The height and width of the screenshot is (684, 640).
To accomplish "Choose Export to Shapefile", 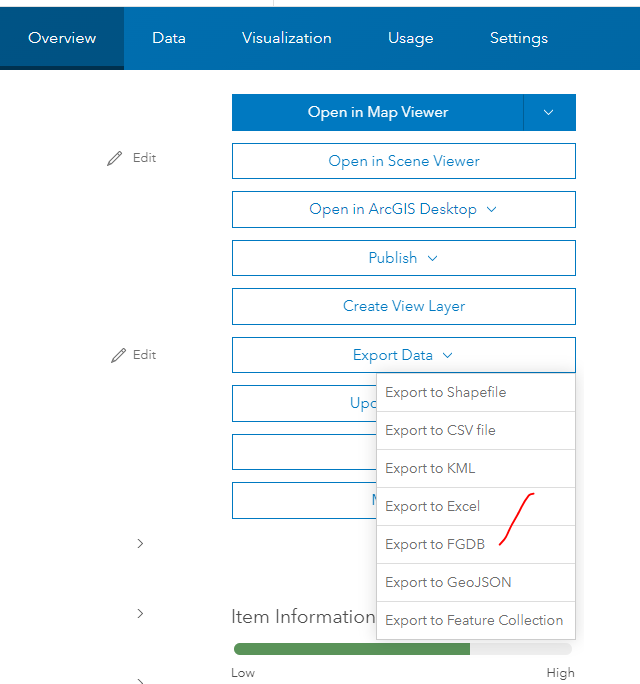I will point(446,392).
